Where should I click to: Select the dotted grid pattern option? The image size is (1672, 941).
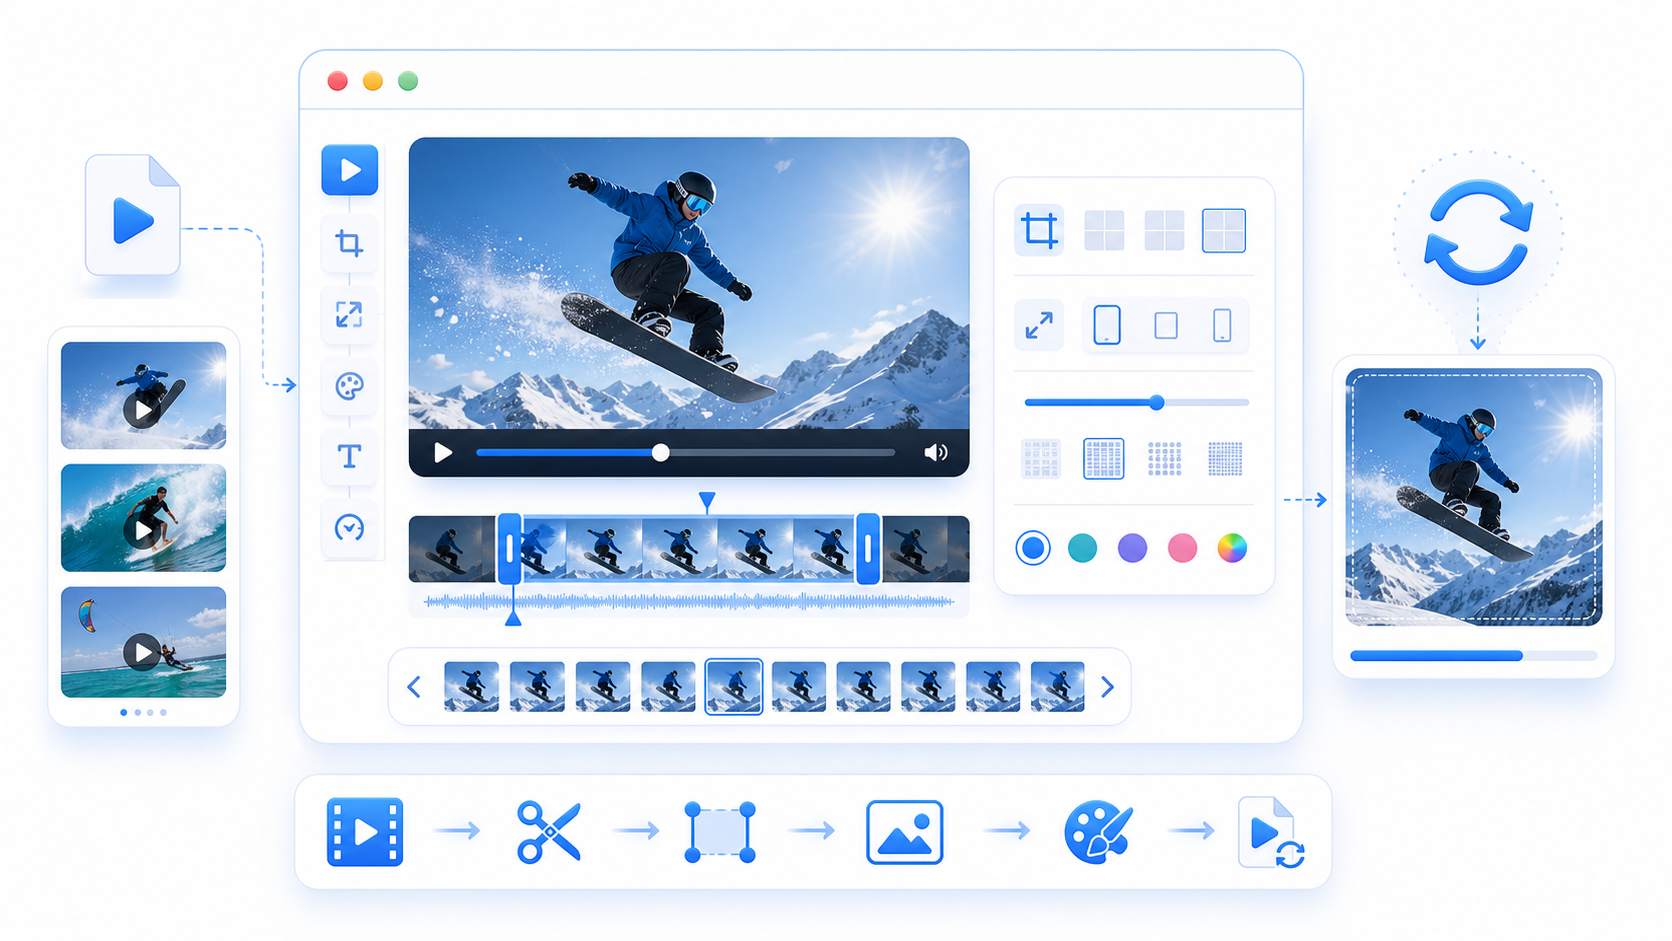pos(1165,459)
